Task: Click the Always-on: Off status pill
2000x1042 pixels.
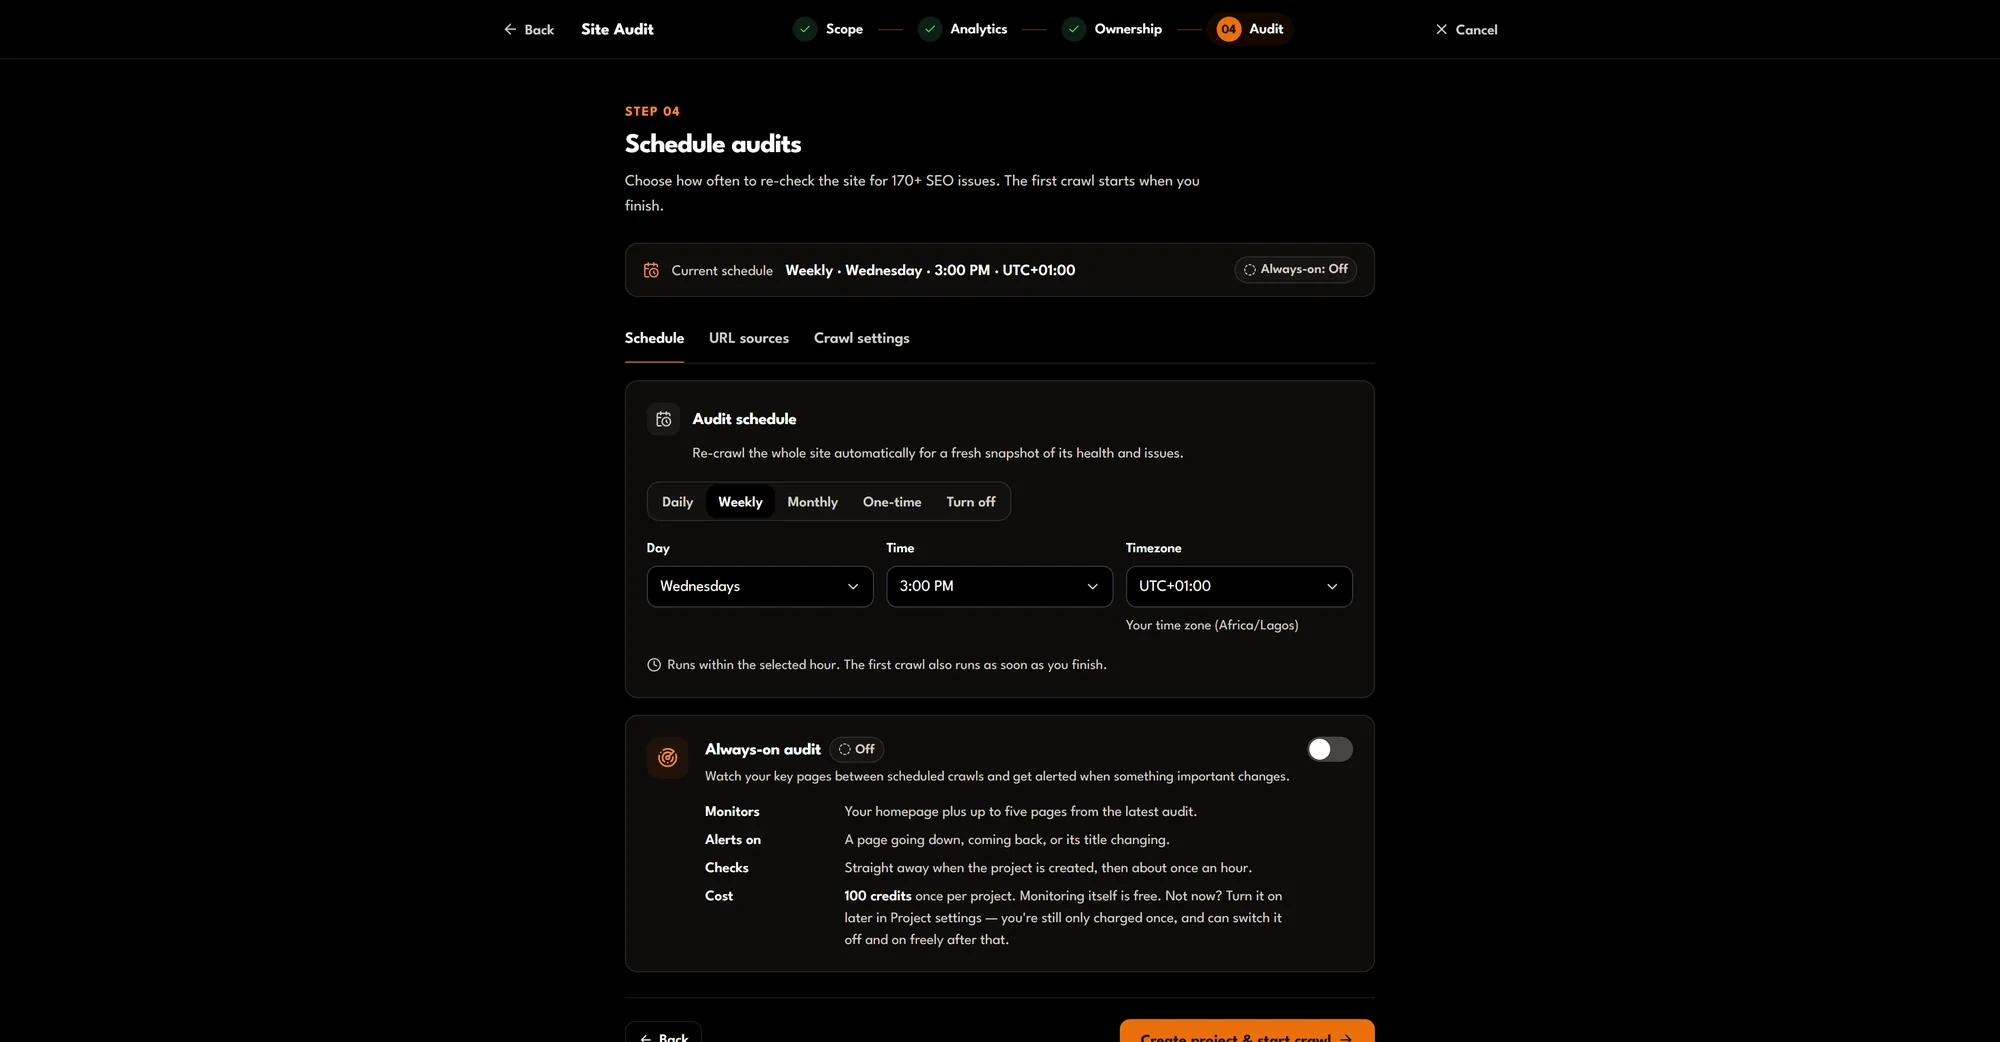Action: click(x=1295, y=270)
